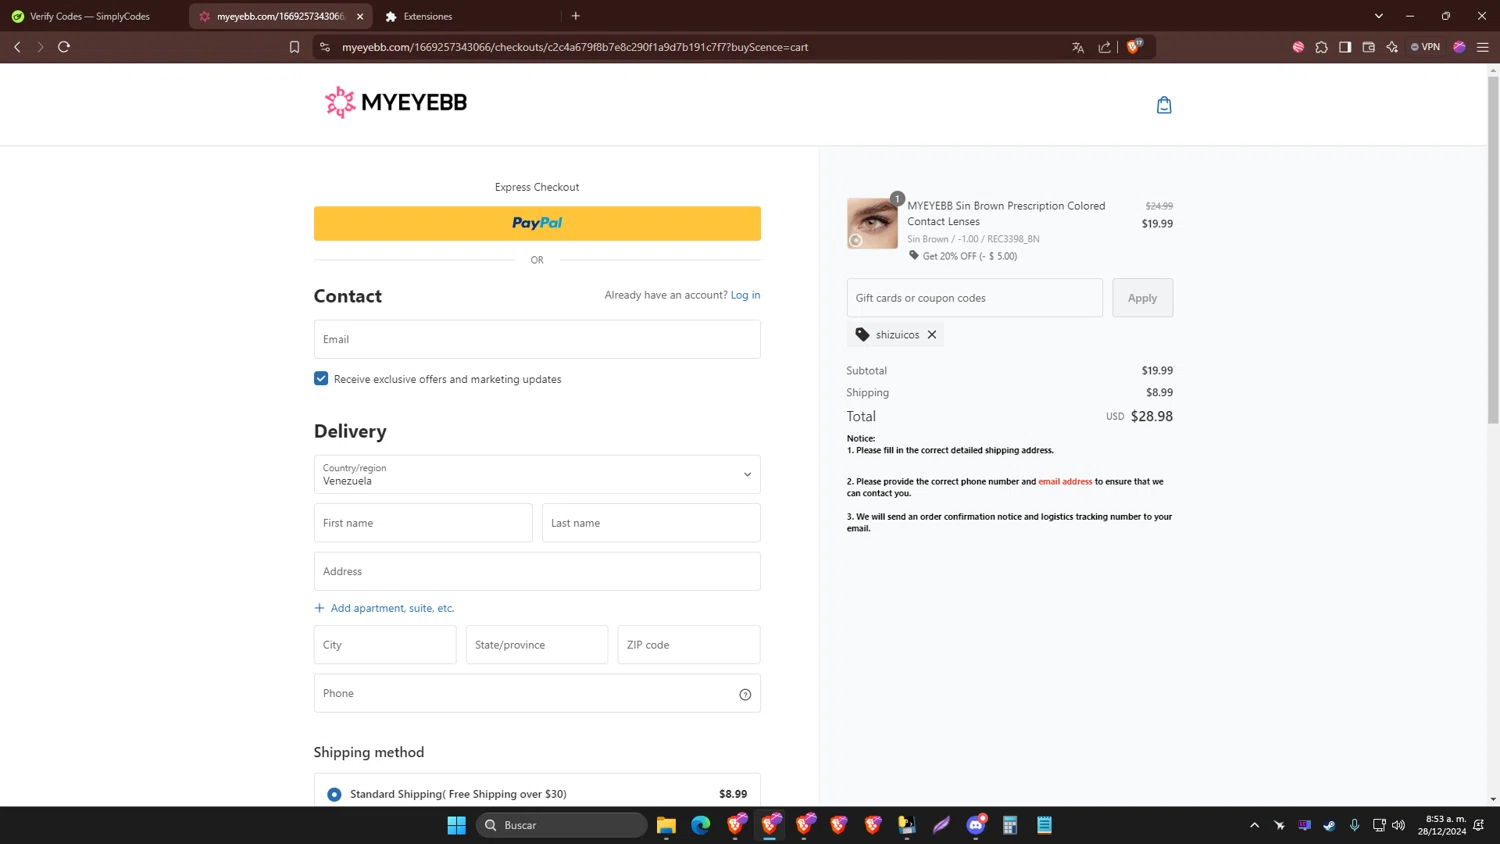The image size is (1500, 844).
Task: Remove the shizuicos coupon code
Action: [x=932, y=335]
